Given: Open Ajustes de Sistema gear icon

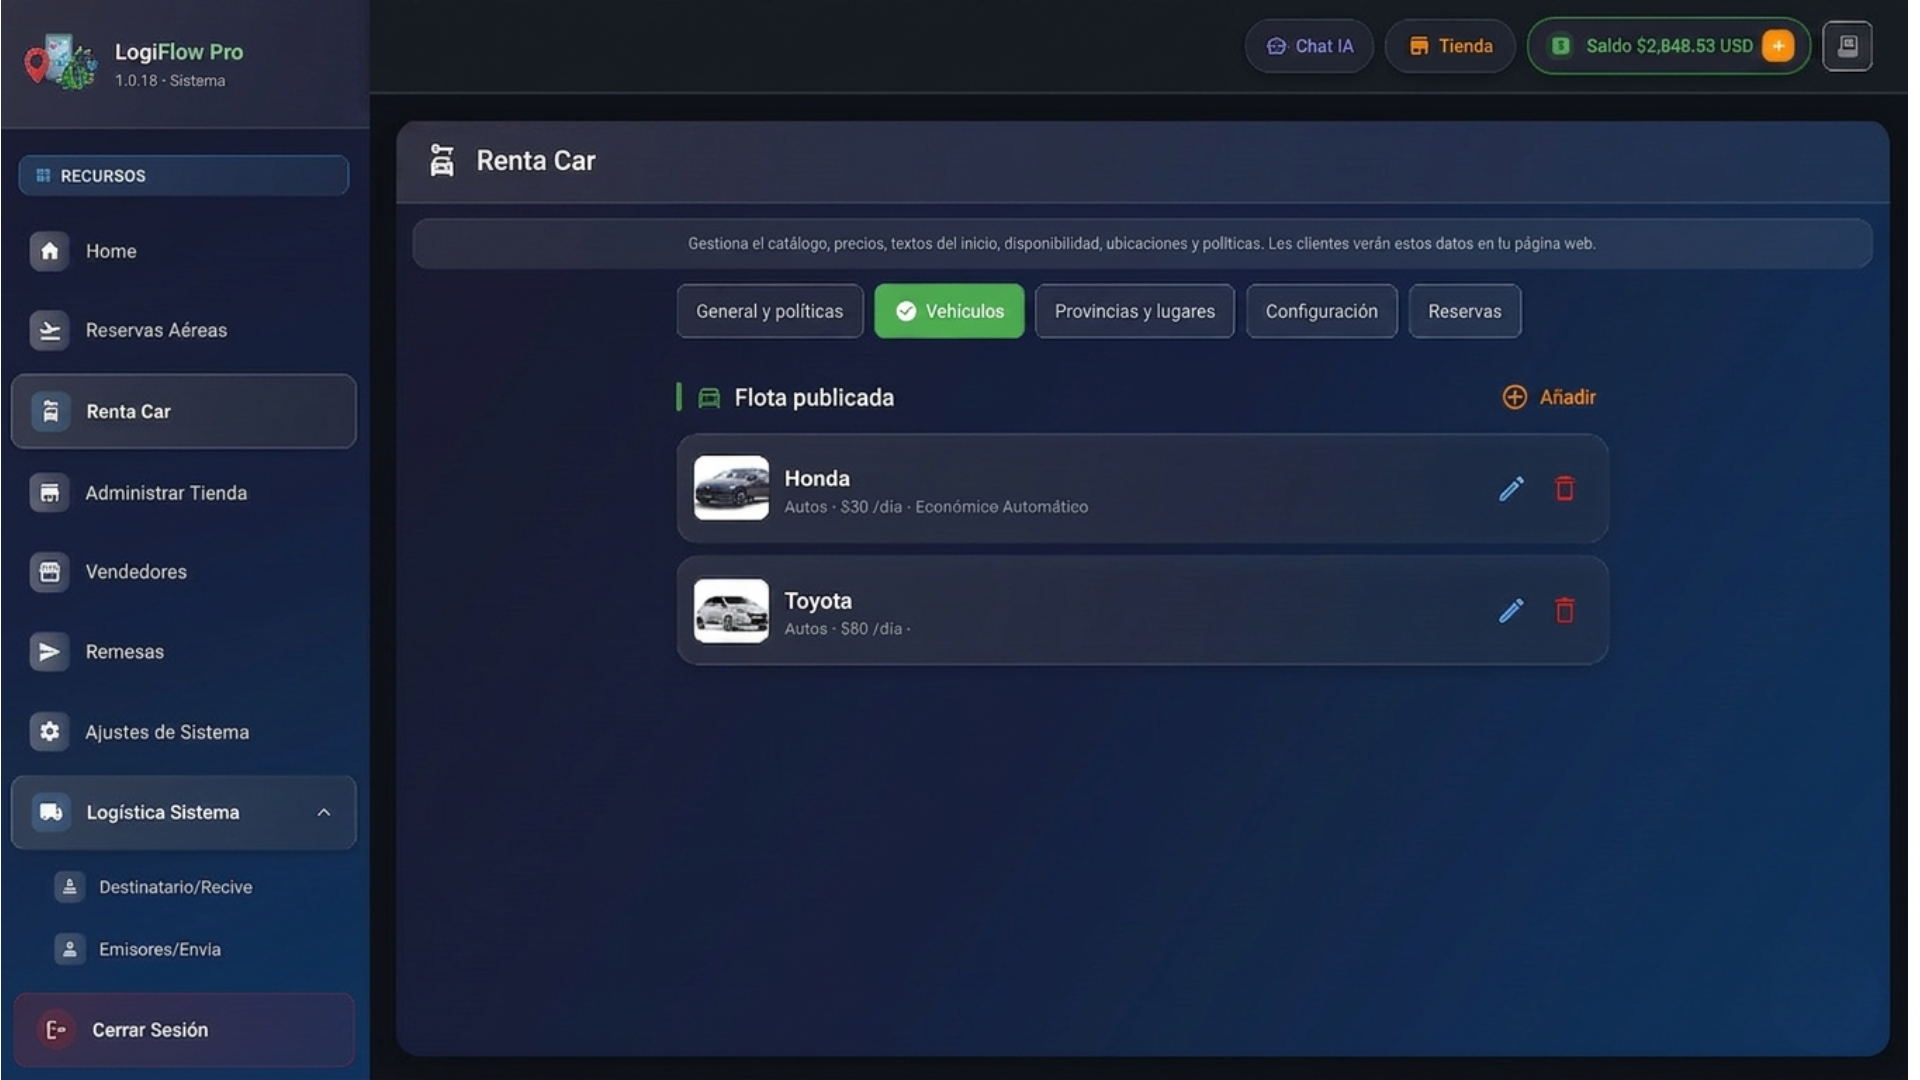Looking at the screenshot, I should coord(48,731).
